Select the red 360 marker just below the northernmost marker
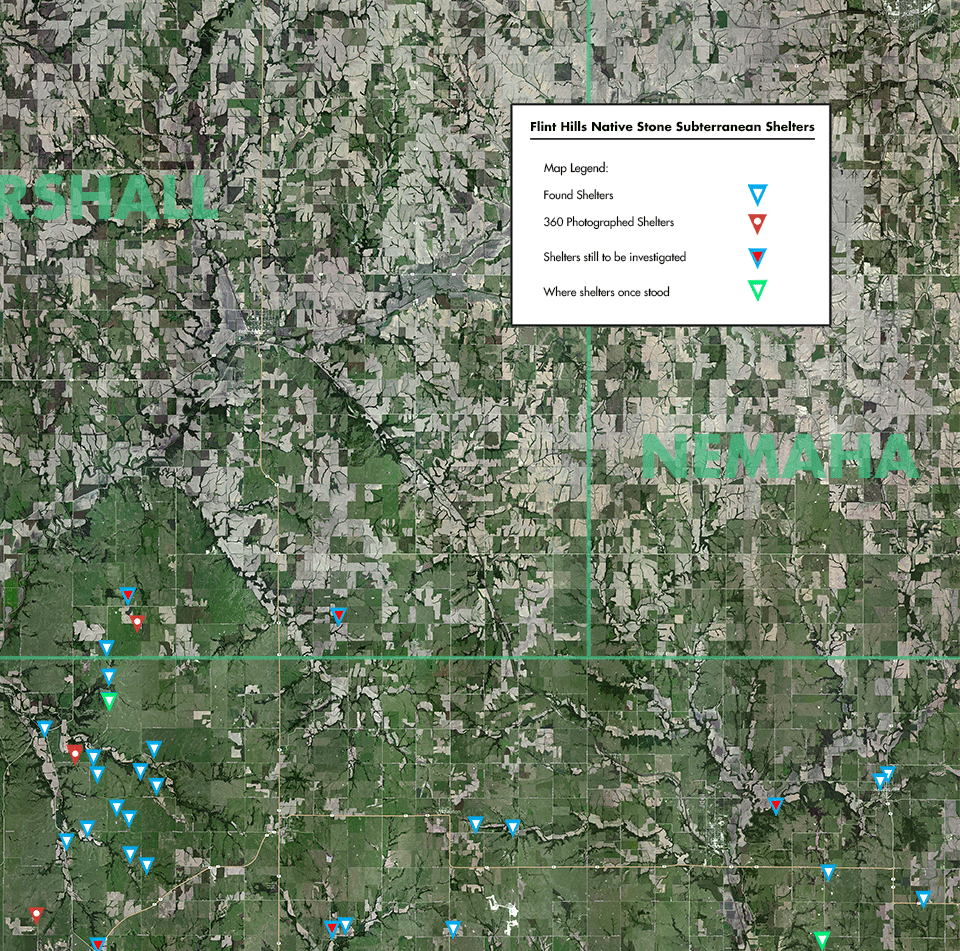This screenshot has width=960, height=951. click(x=138, y=623)
